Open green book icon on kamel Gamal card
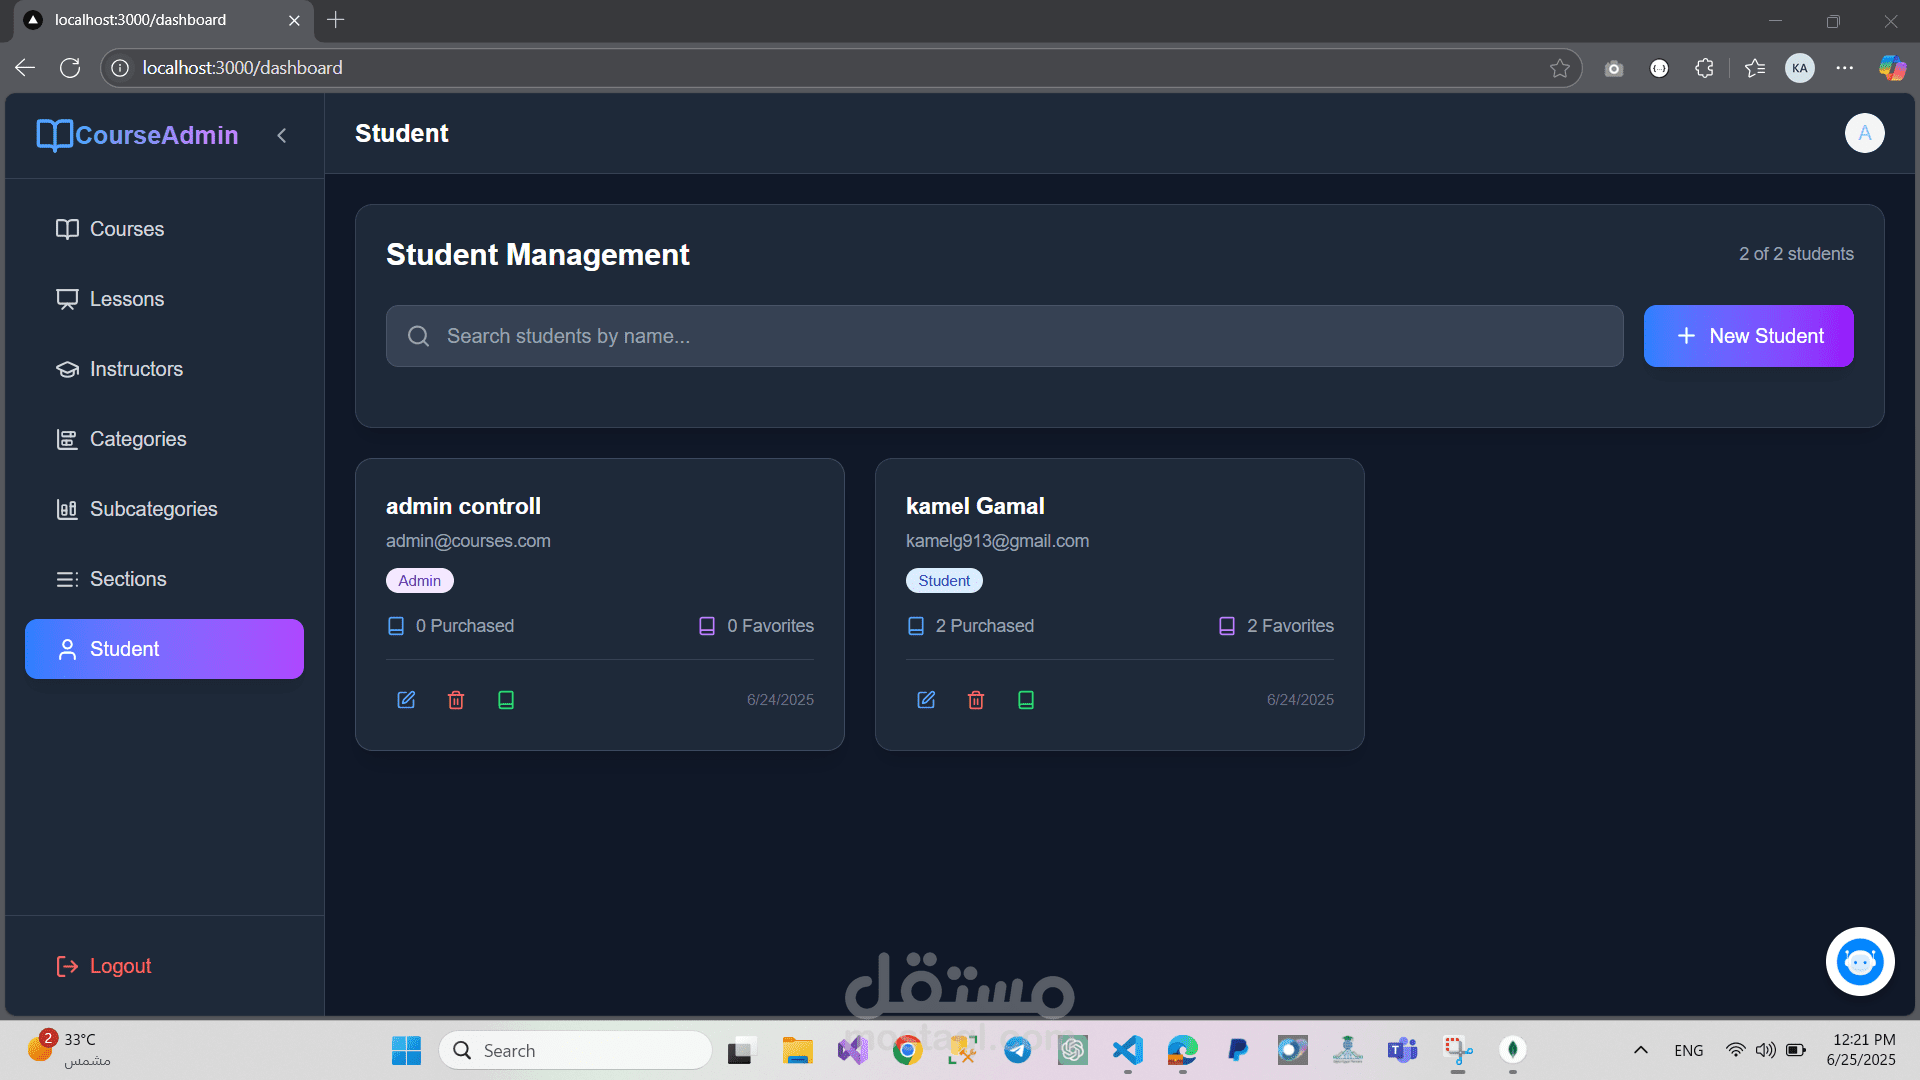The image size is (1920, 1080). coord(1026,700)
